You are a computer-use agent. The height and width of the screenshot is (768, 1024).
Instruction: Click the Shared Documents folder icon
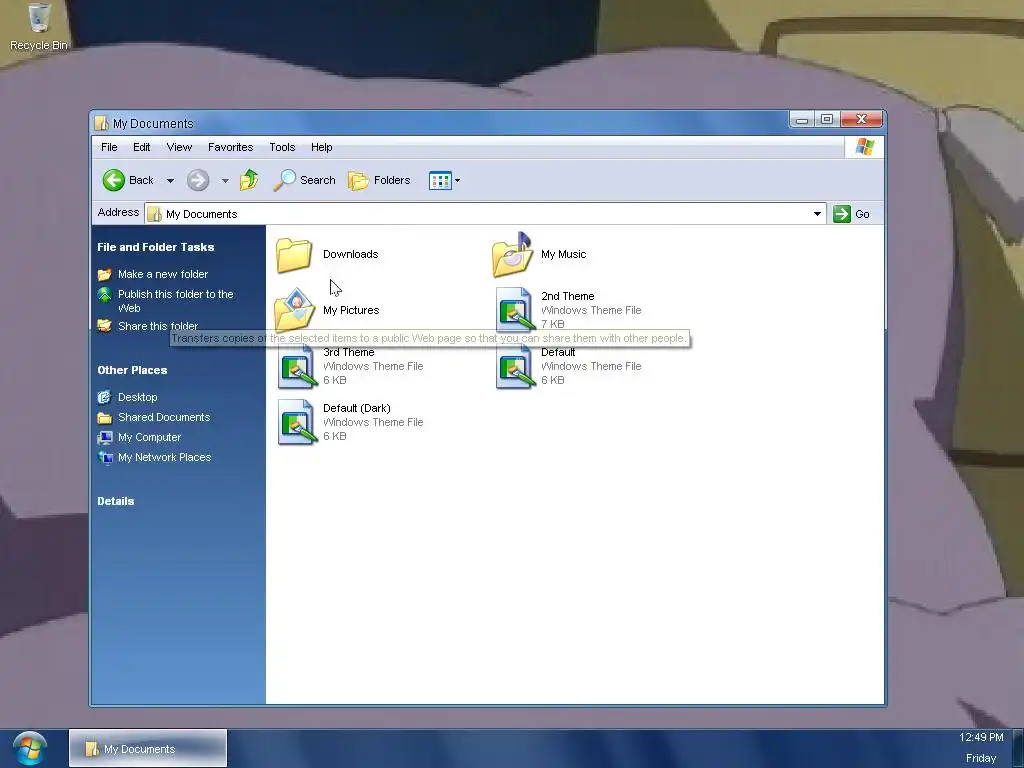104,417
